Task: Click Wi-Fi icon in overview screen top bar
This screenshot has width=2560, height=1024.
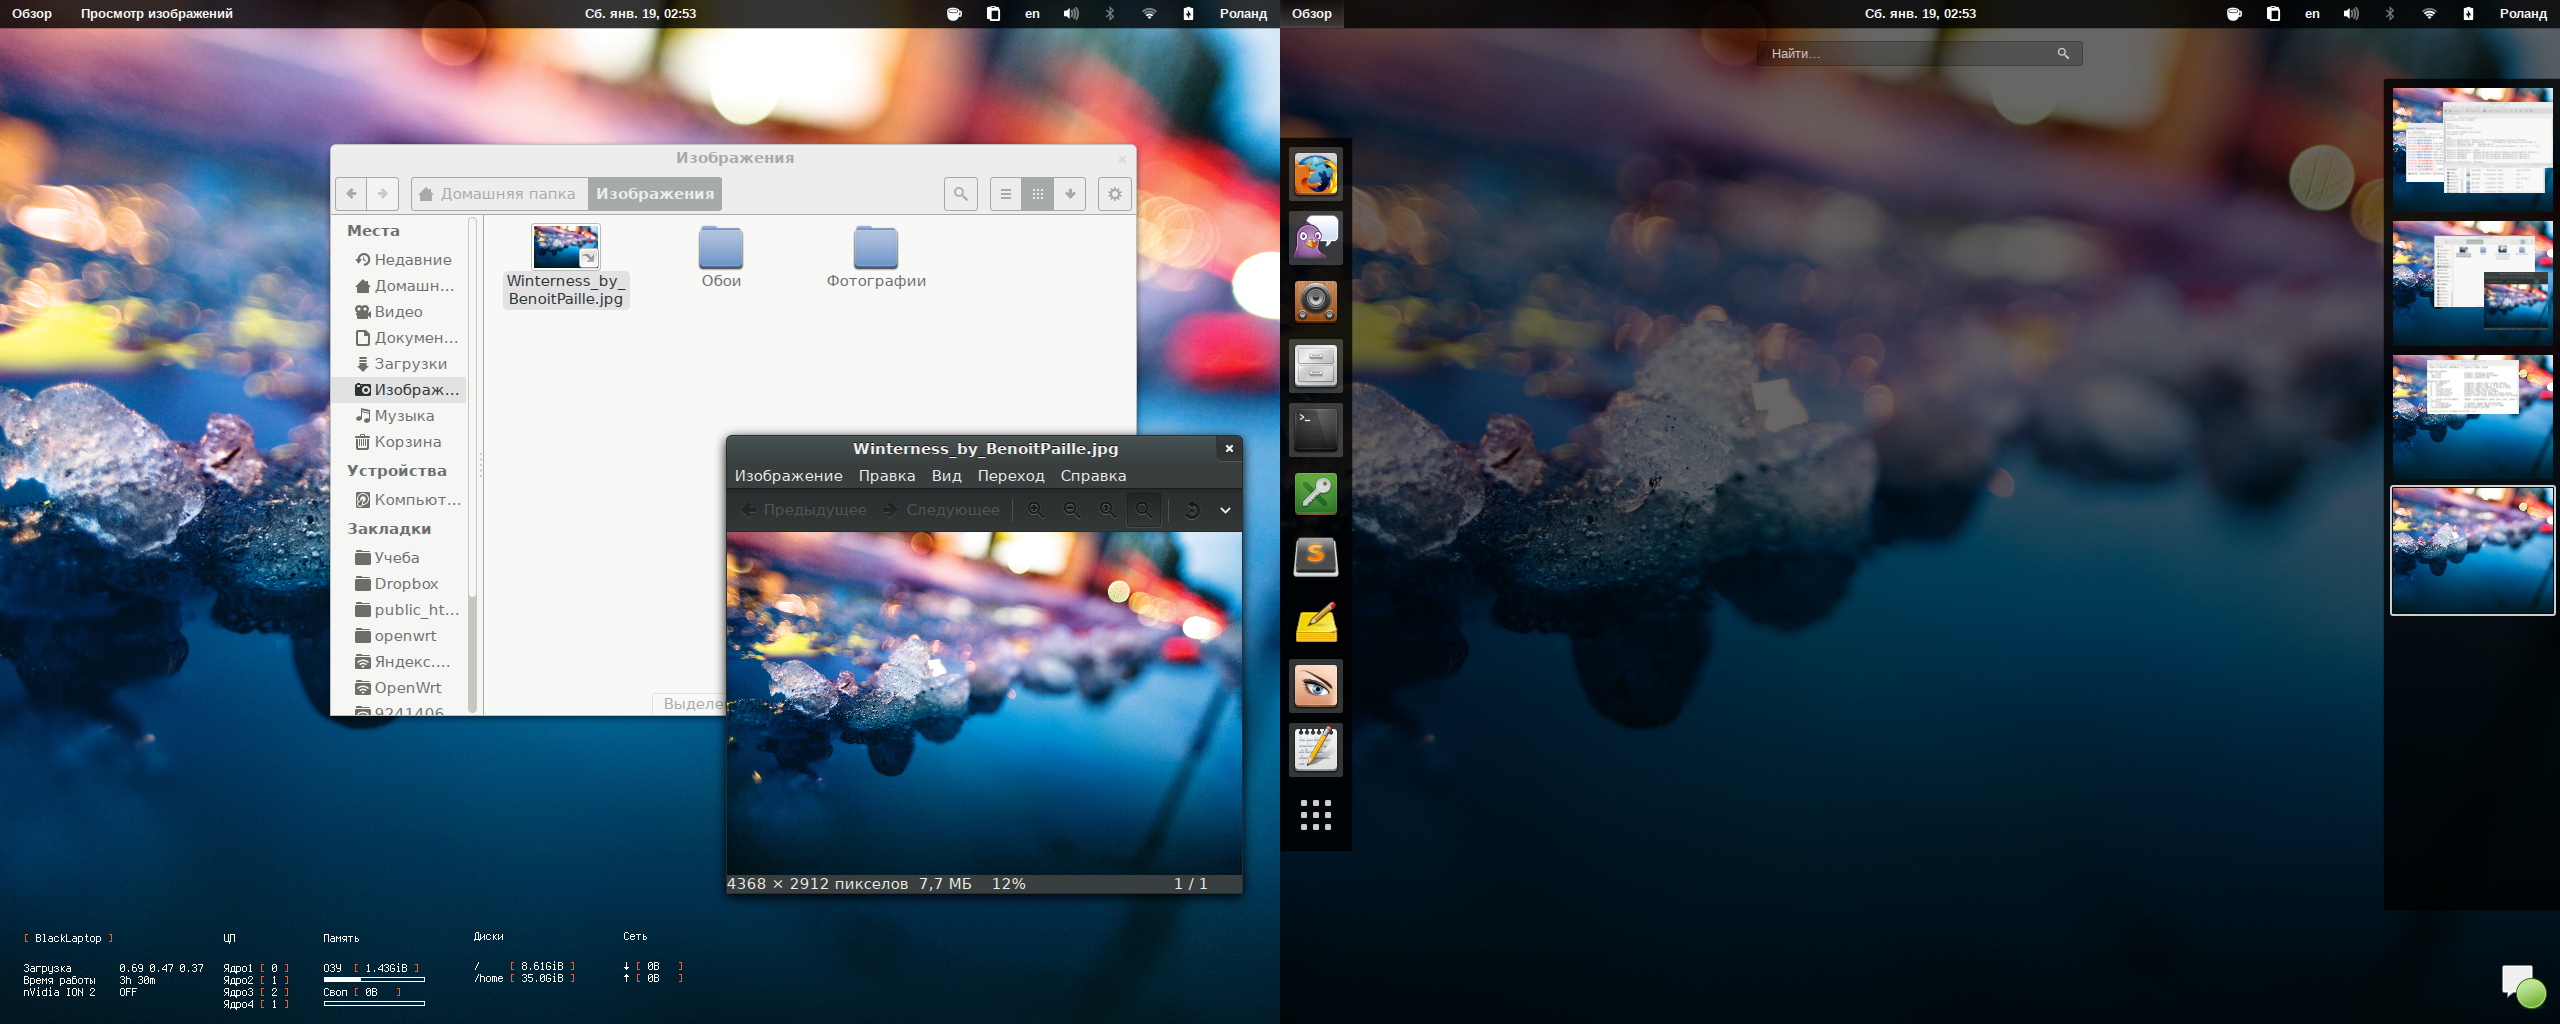Action: (2429, 14)
